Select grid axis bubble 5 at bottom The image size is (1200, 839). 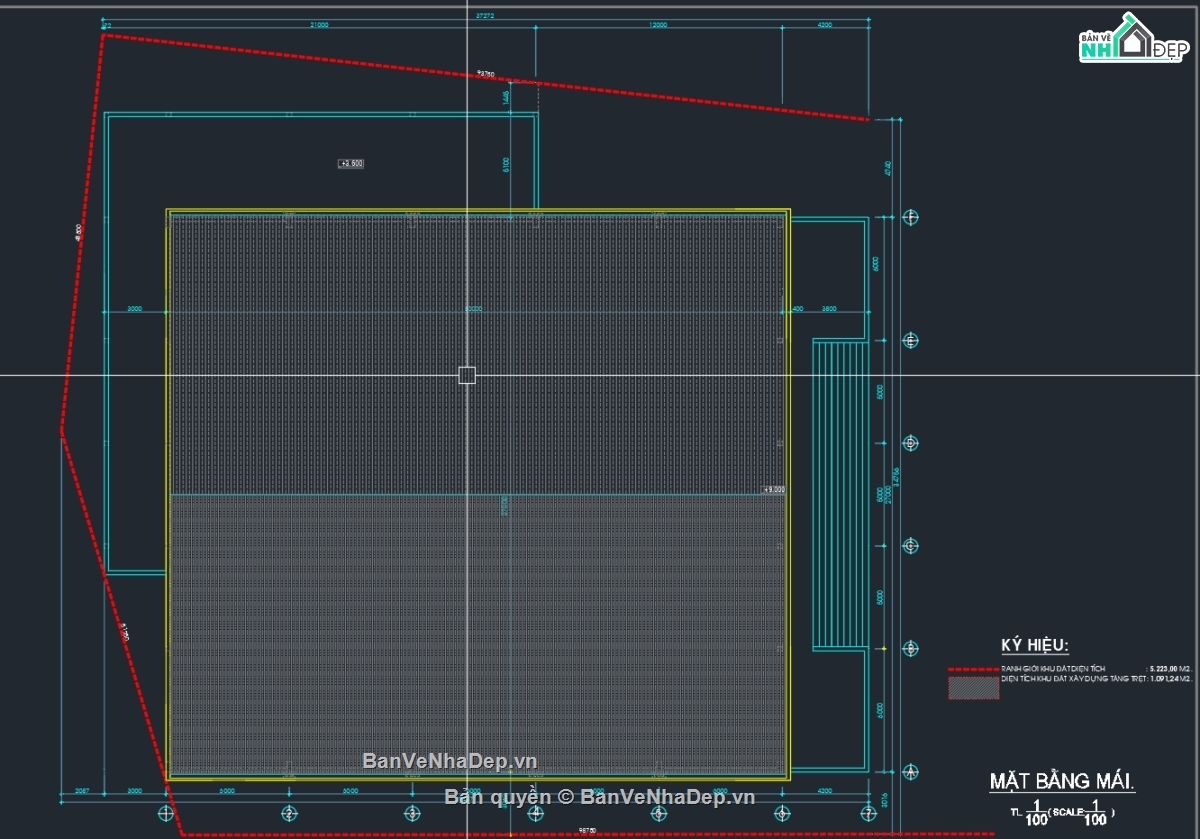[x=659, y=813]
